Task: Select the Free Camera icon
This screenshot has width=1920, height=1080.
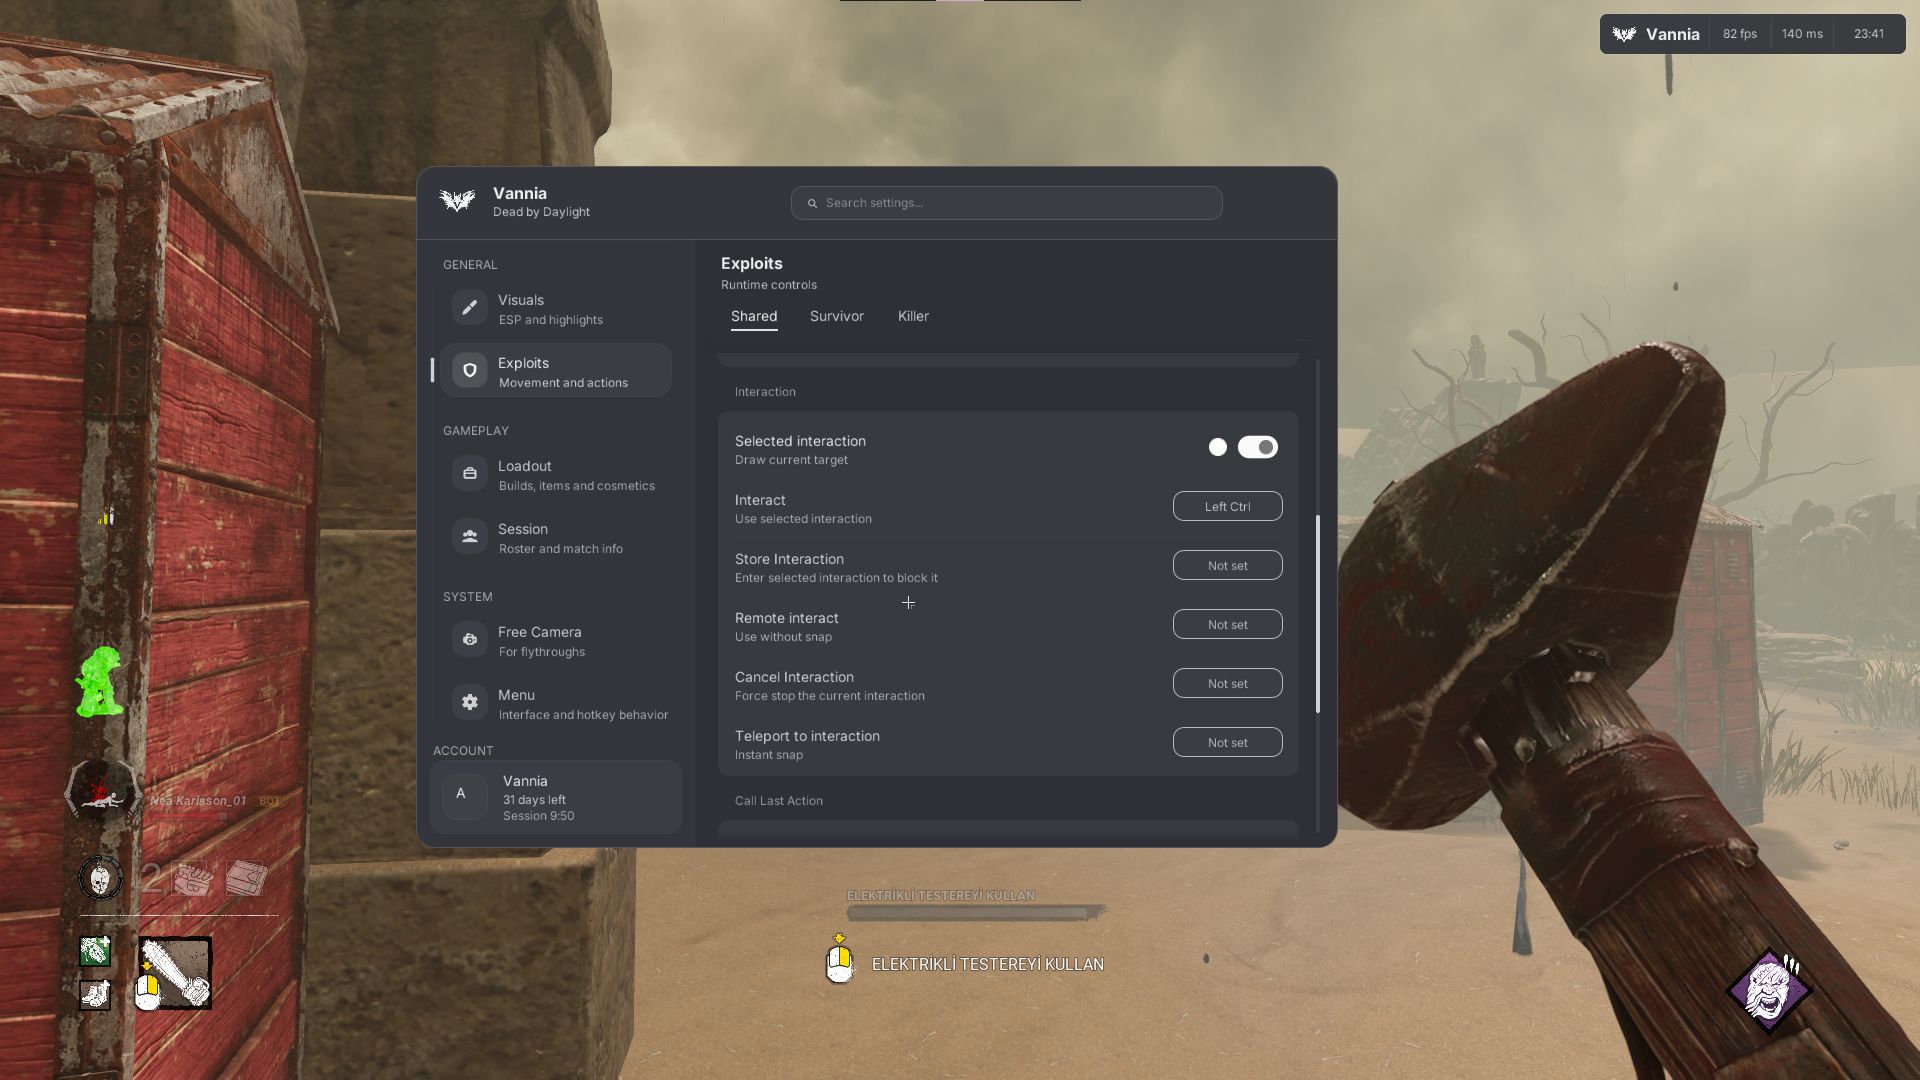Action: tap(469, 640)
